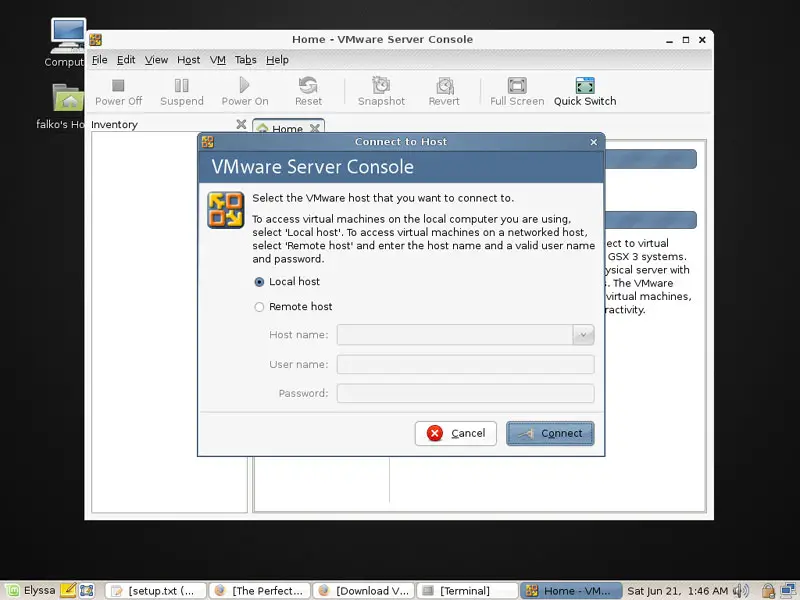Close the VMware Server Console window
Viewport: 800px width, 600px height.
702,40
